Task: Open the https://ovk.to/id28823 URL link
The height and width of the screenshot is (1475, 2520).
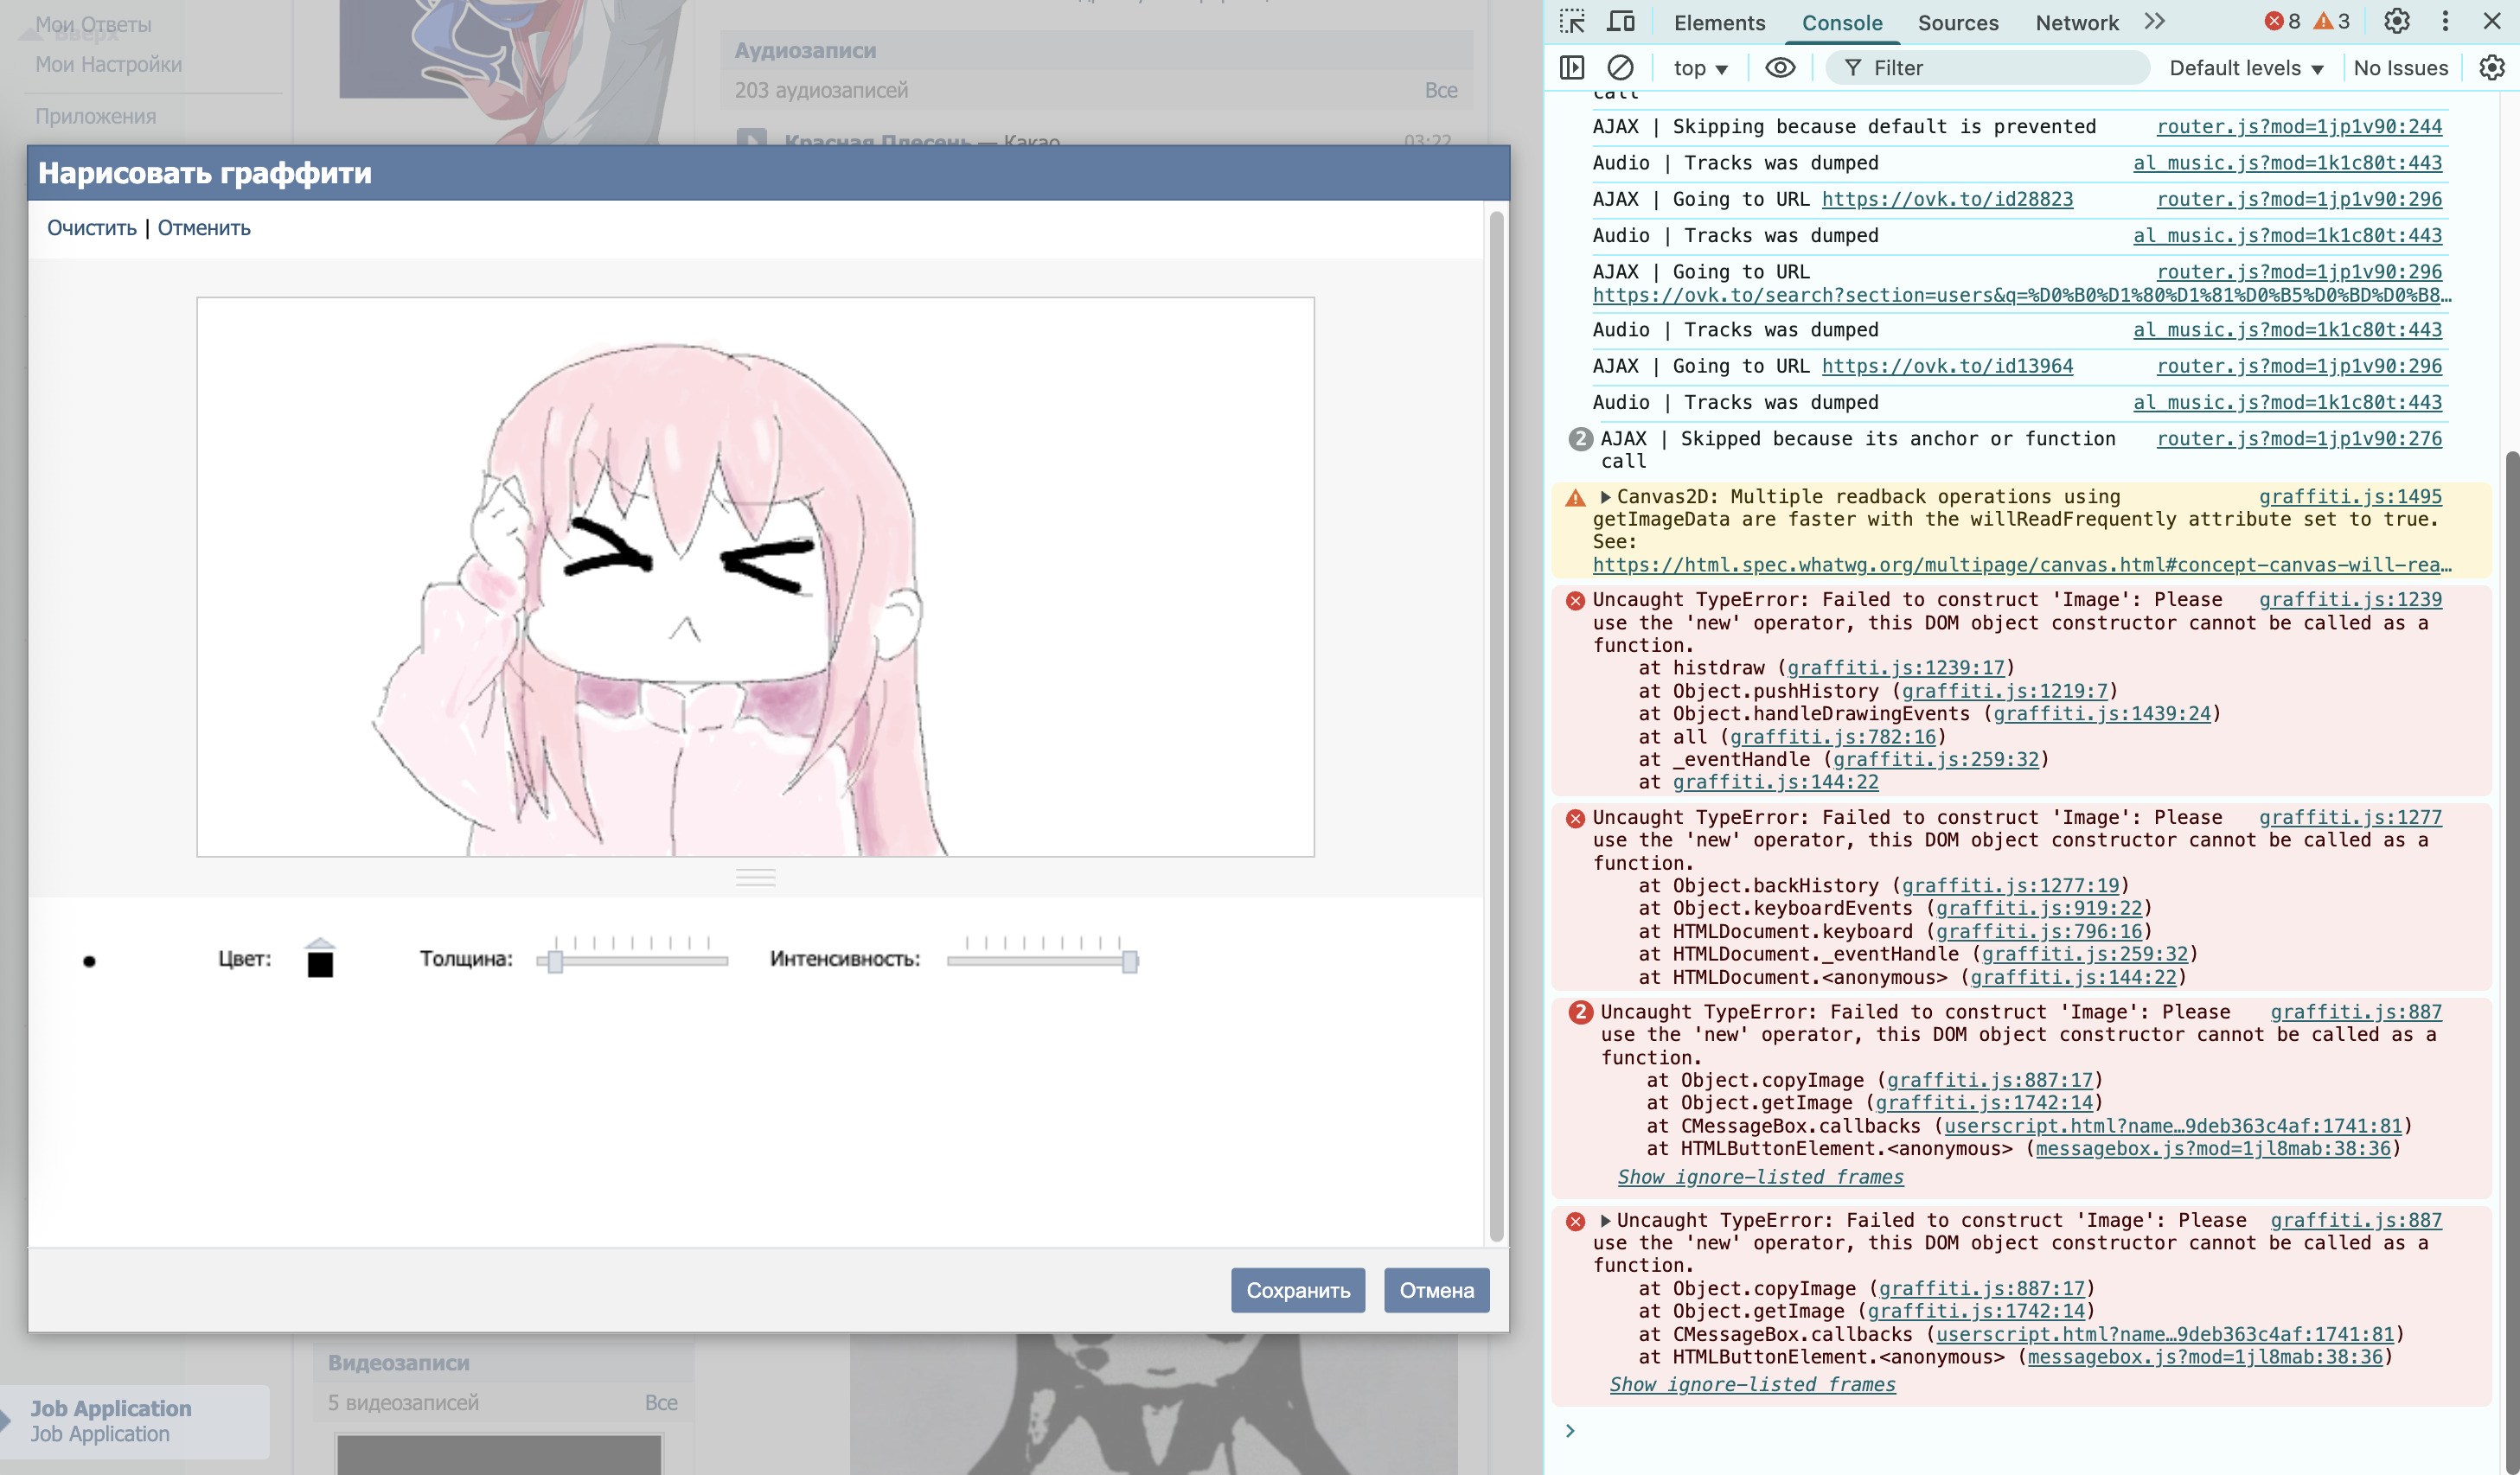Action: (x=1947, y=199)
